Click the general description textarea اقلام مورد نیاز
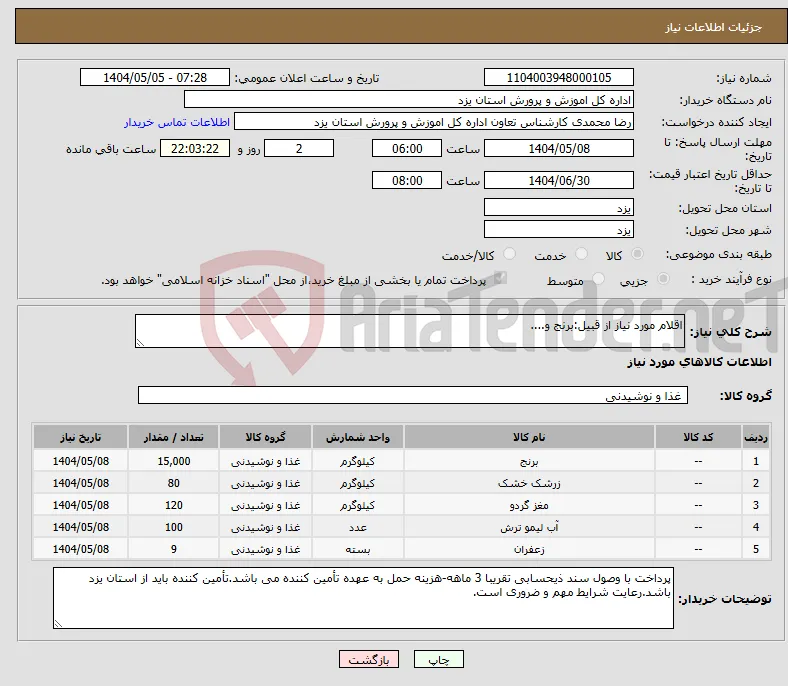Screen dimensions: 788x686 tap(410, 331)
